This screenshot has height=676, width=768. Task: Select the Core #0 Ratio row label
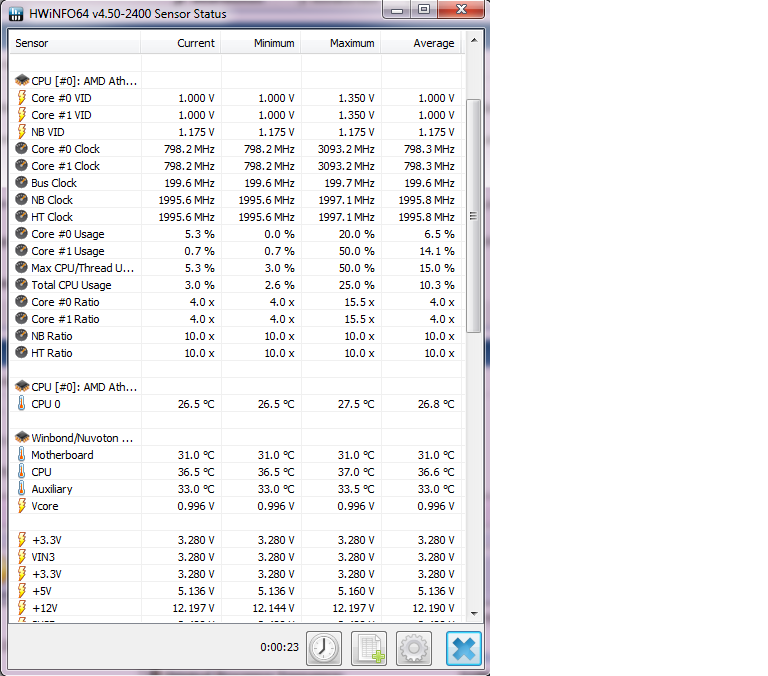tap(65, 302)
